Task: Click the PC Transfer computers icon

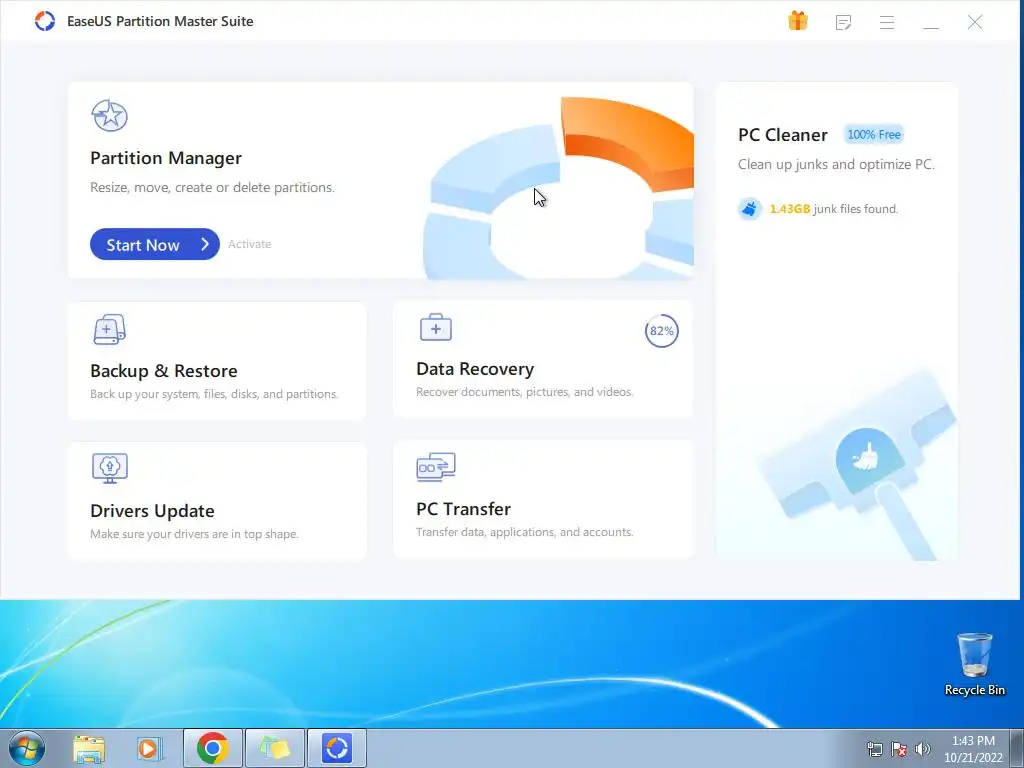Action: coord(436,467)
